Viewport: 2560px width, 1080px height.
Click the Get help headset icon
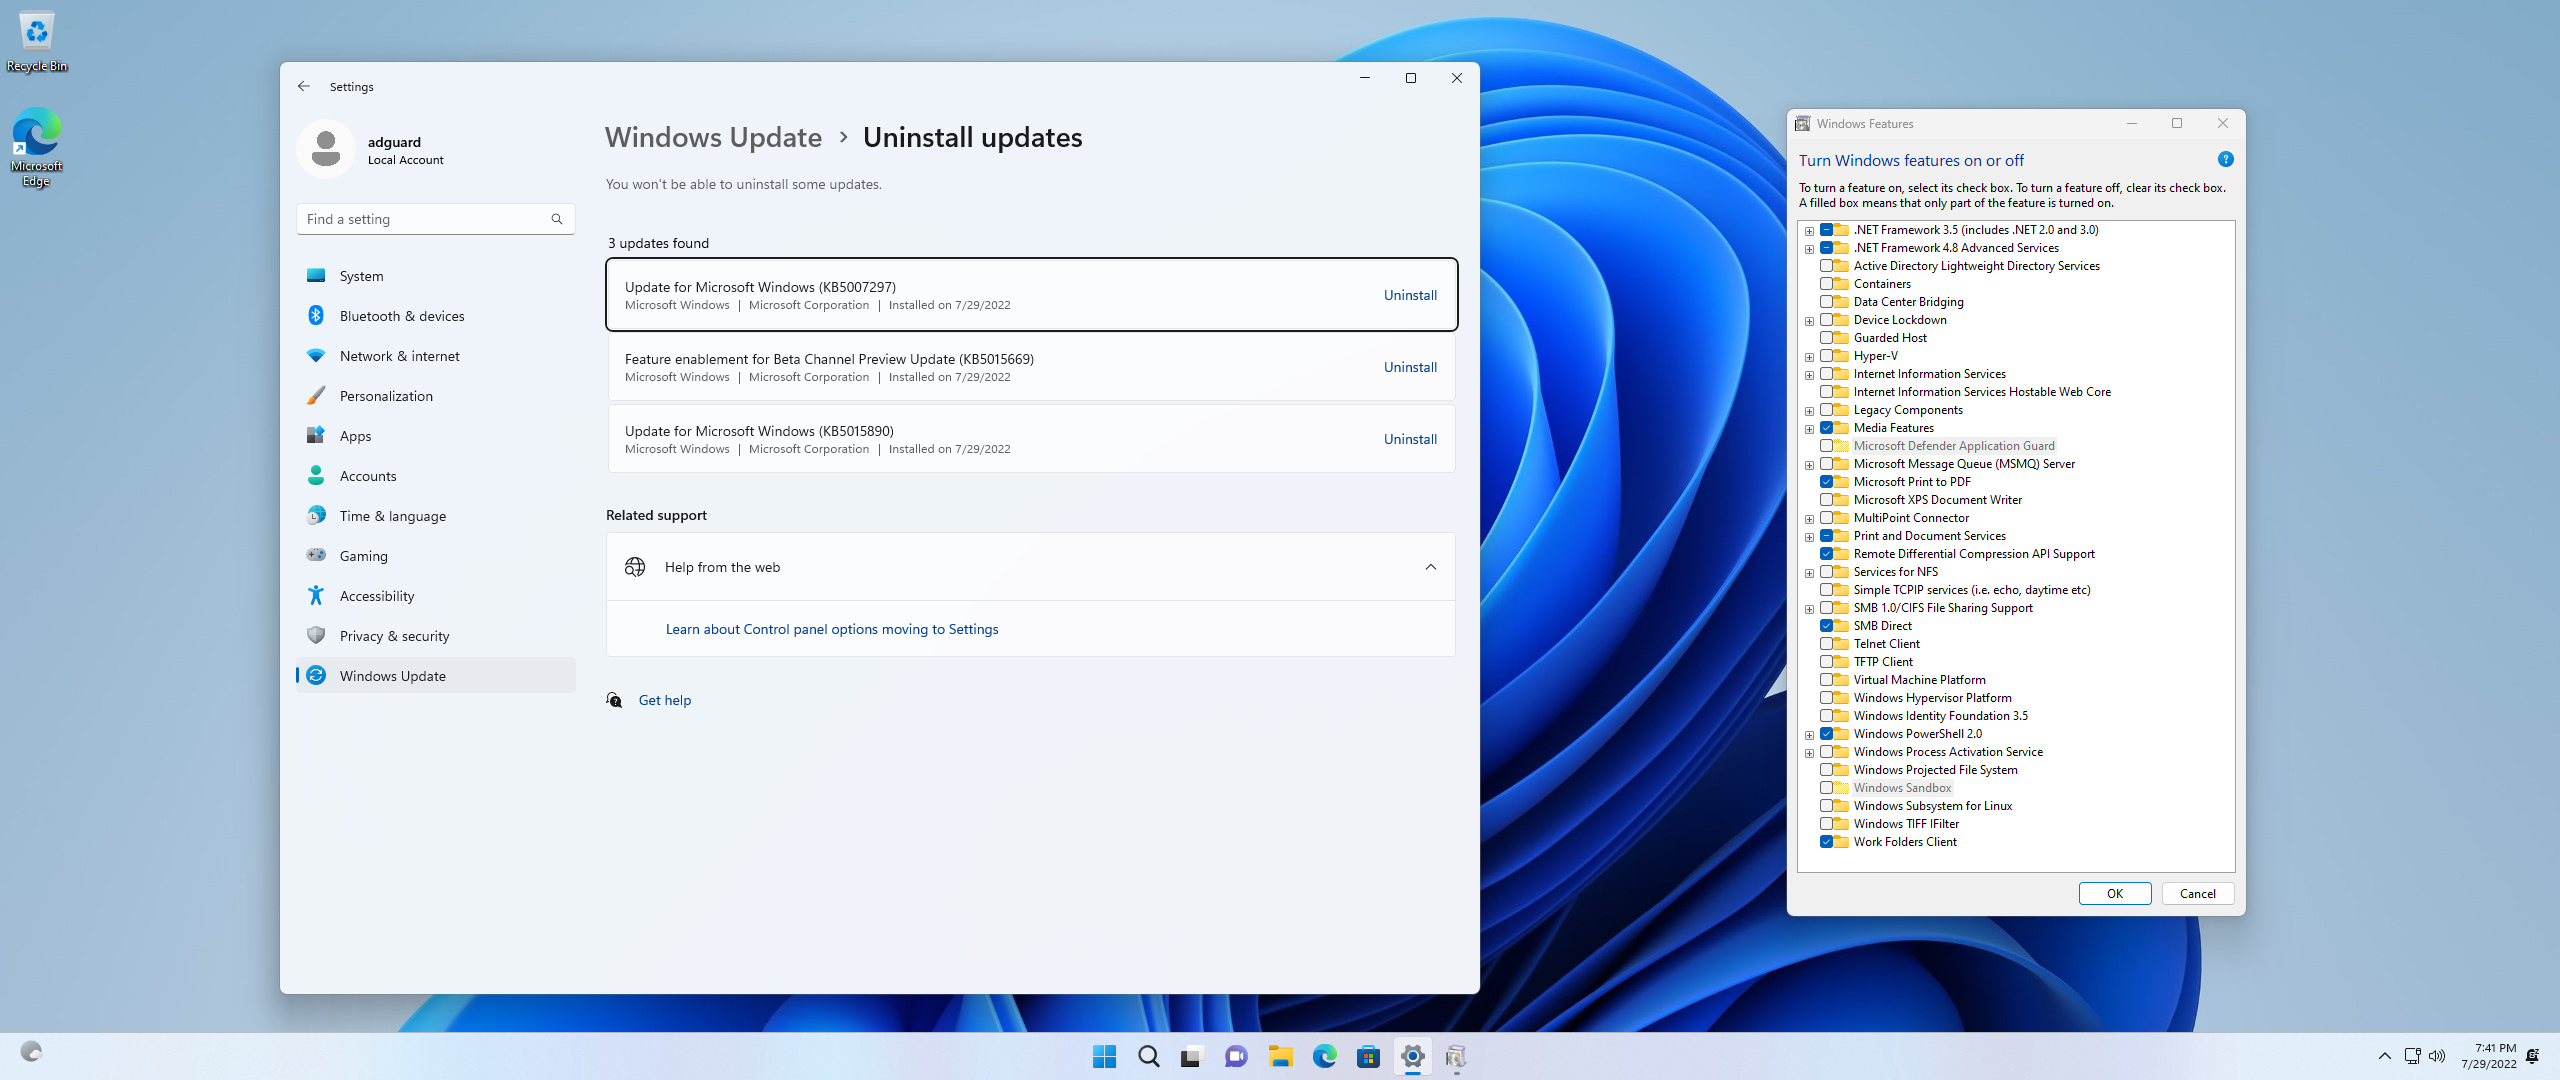click(x=614, y=700)
